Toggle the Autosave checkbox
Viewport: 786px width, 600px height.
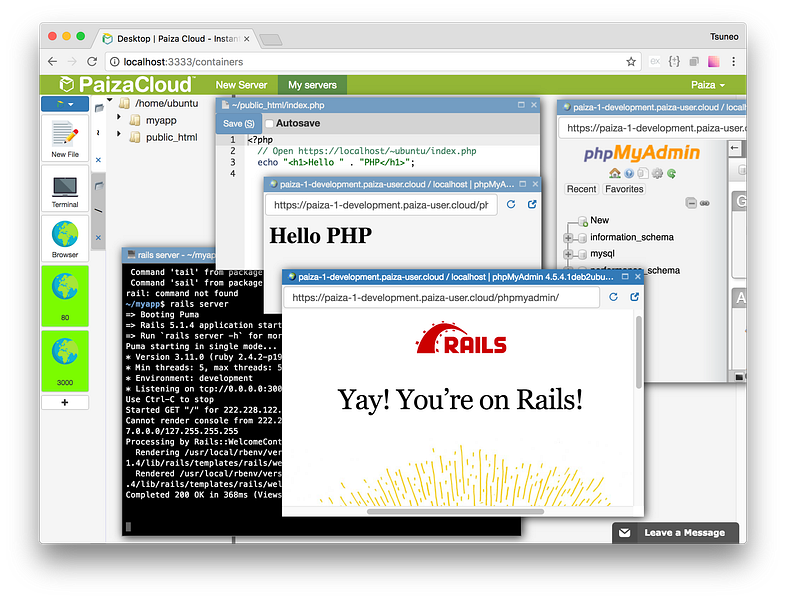pos(269,123)
